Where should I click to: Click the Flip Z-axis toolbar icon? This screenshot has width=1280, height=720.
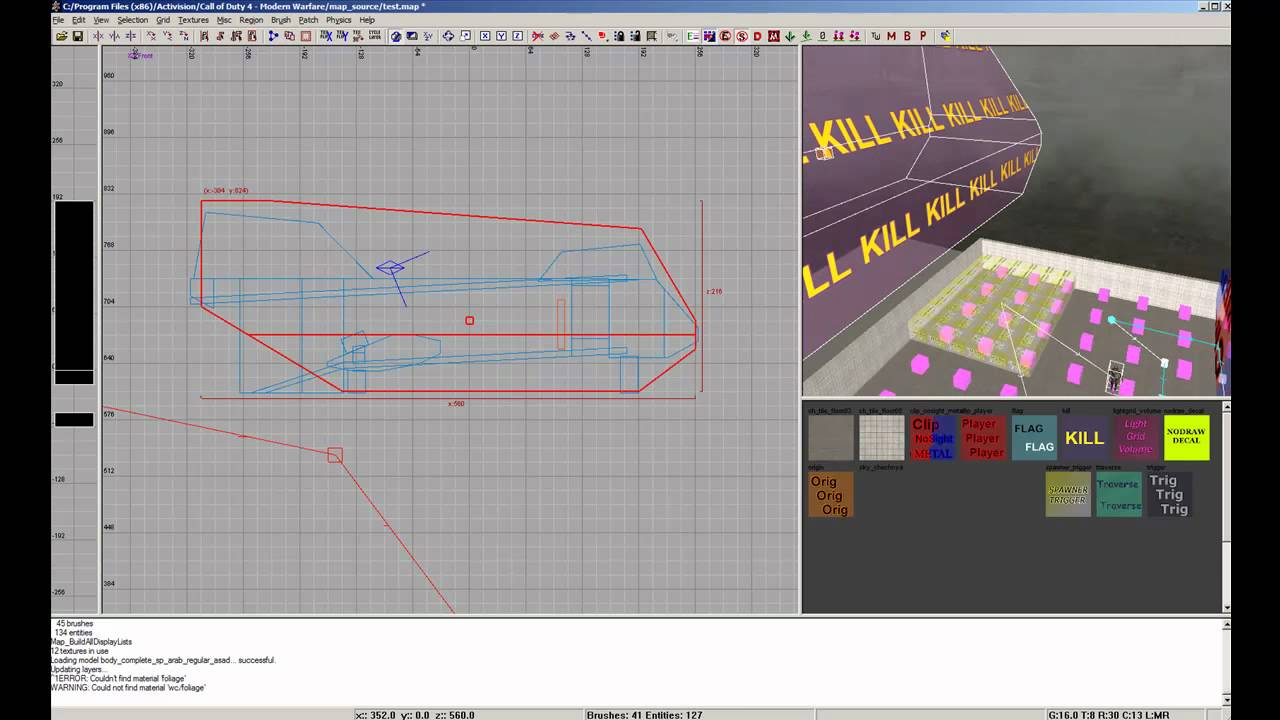[130, 36]
